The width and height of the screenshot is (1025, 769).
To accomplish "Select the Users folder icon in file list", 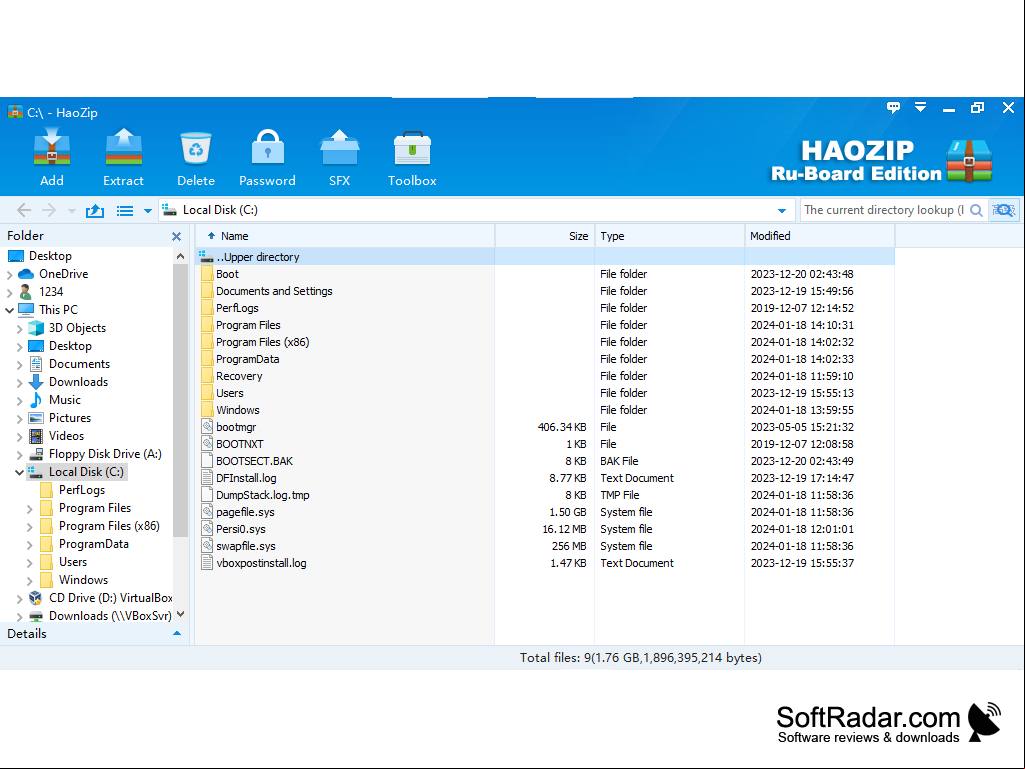I will tap(207, 393).
